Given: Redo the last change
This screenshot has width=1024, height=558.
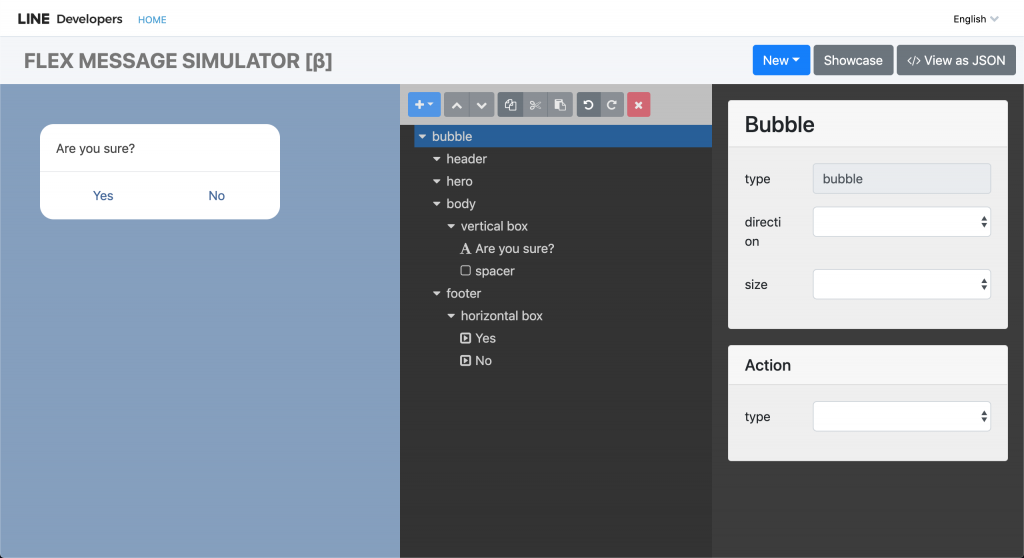Looking at the screenshot, I should [612, 105].
